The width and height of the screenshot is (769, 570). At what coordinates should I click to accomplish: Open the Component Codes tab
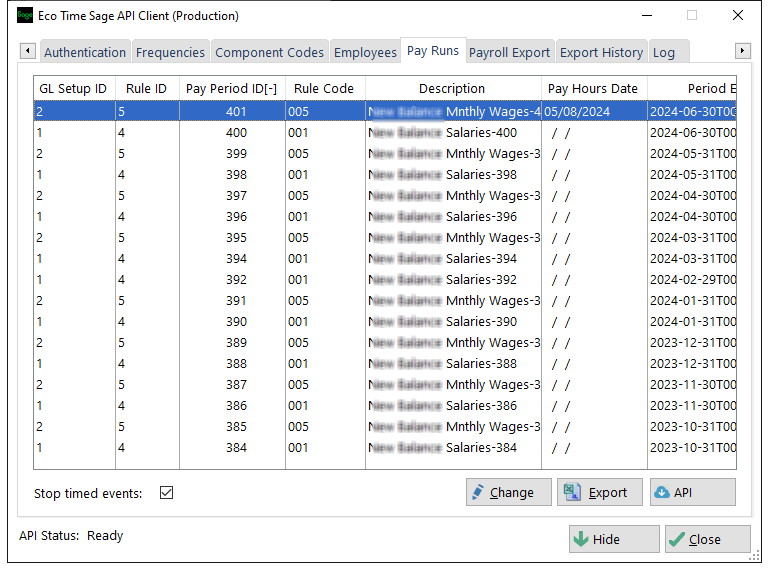(x=269, y=52)
